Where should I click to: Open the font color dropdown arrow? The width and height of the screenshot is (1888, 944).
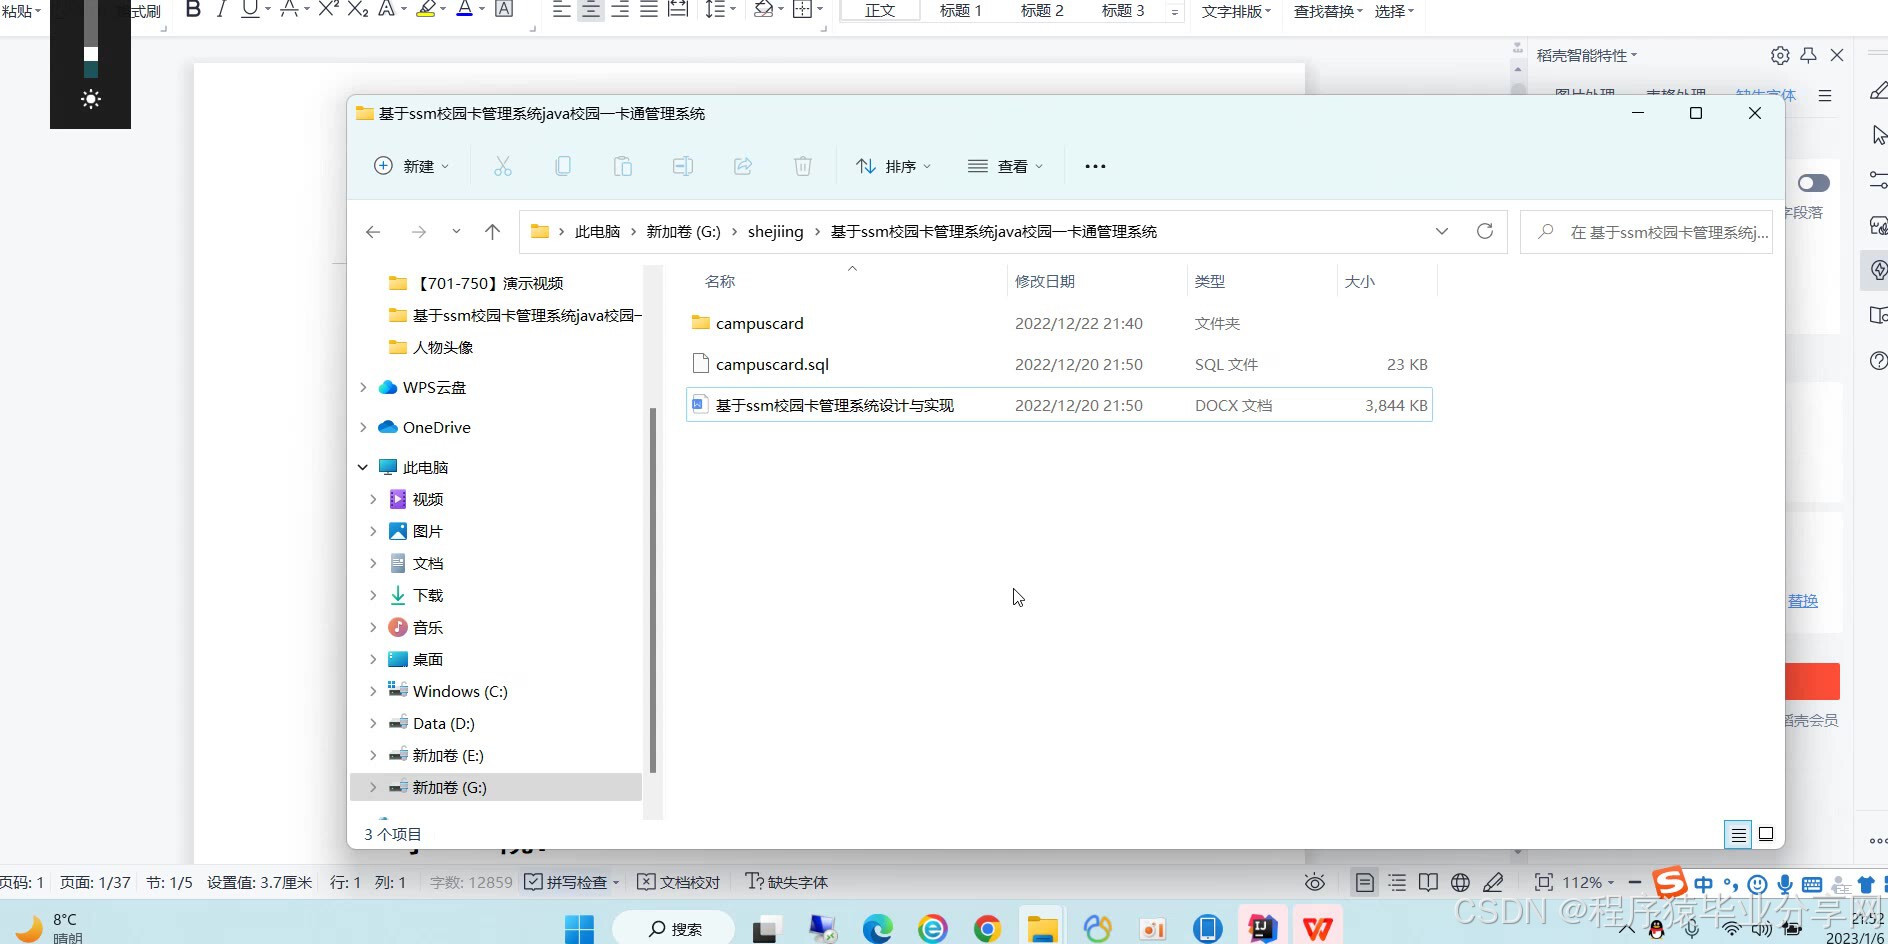(x=483, y=10)
